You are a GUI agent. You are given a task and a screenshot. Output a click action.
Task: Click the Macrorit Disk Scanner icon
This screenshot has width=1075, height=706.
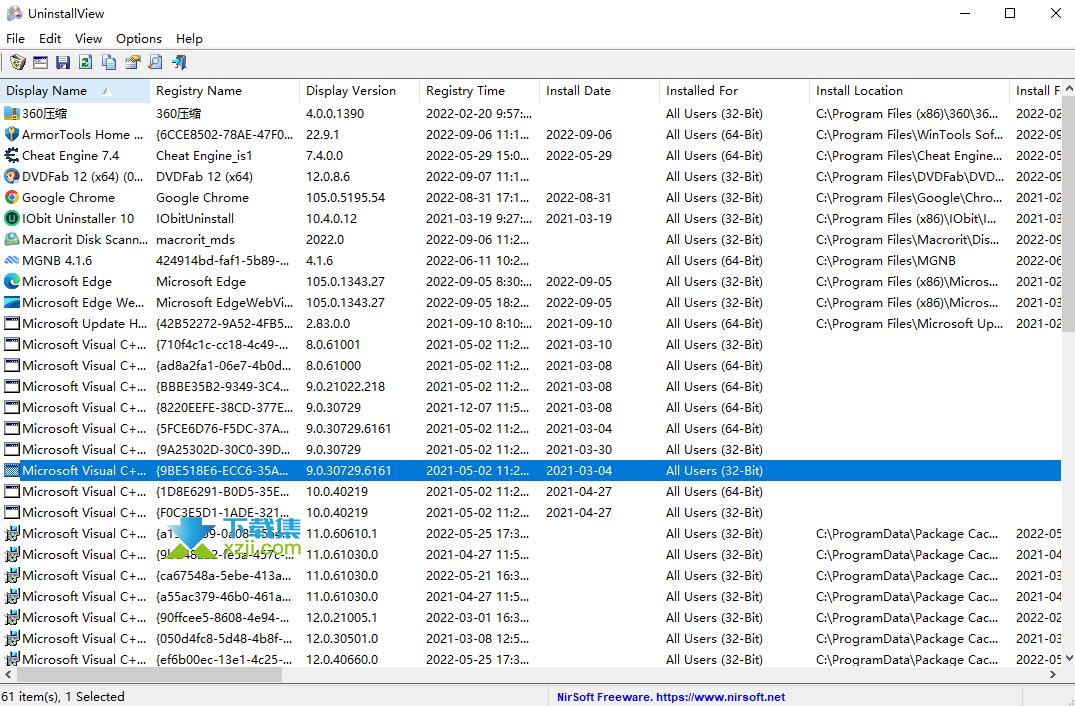[x=12, y=240]
